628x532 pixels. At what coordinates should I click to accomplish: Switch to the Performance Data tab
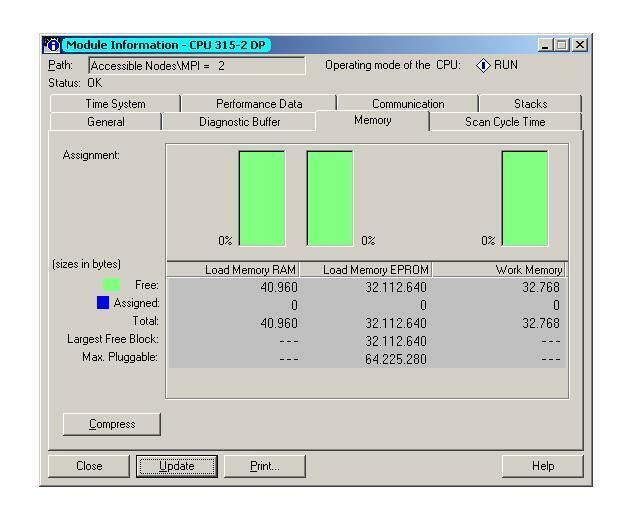(x=259, y=104)
